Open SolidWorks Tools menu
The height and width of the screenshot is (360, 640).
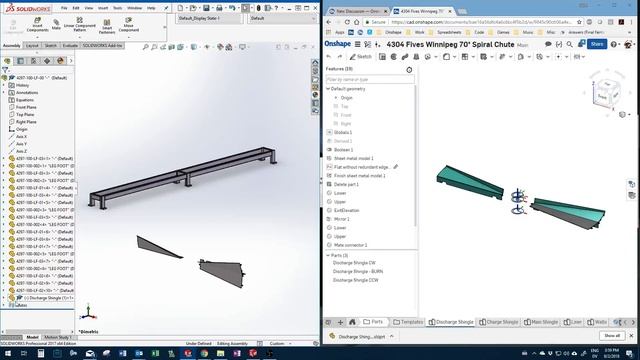point(118,8)
